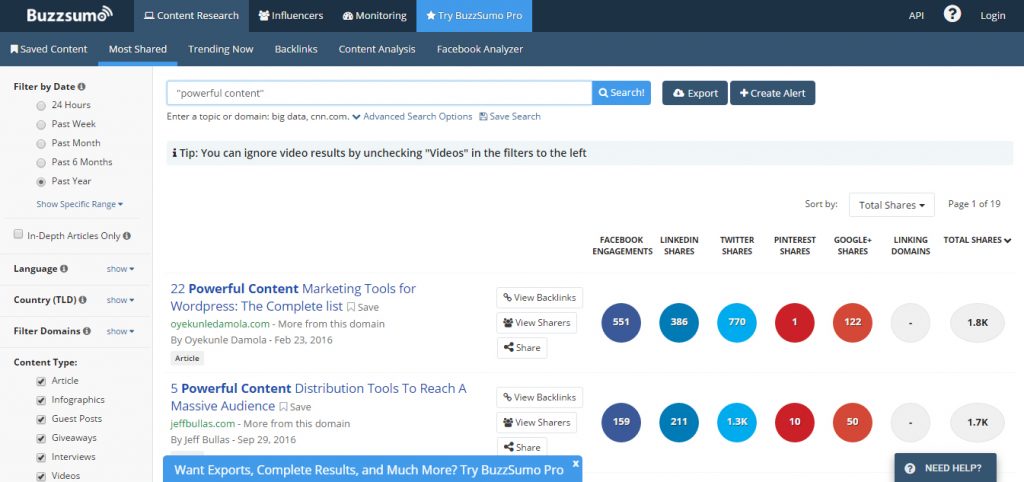Image resolution: width=1024 pixels, height=482 pixels.
Task: Click Twitter shares circle showing 1.3K
Action: 737,423
